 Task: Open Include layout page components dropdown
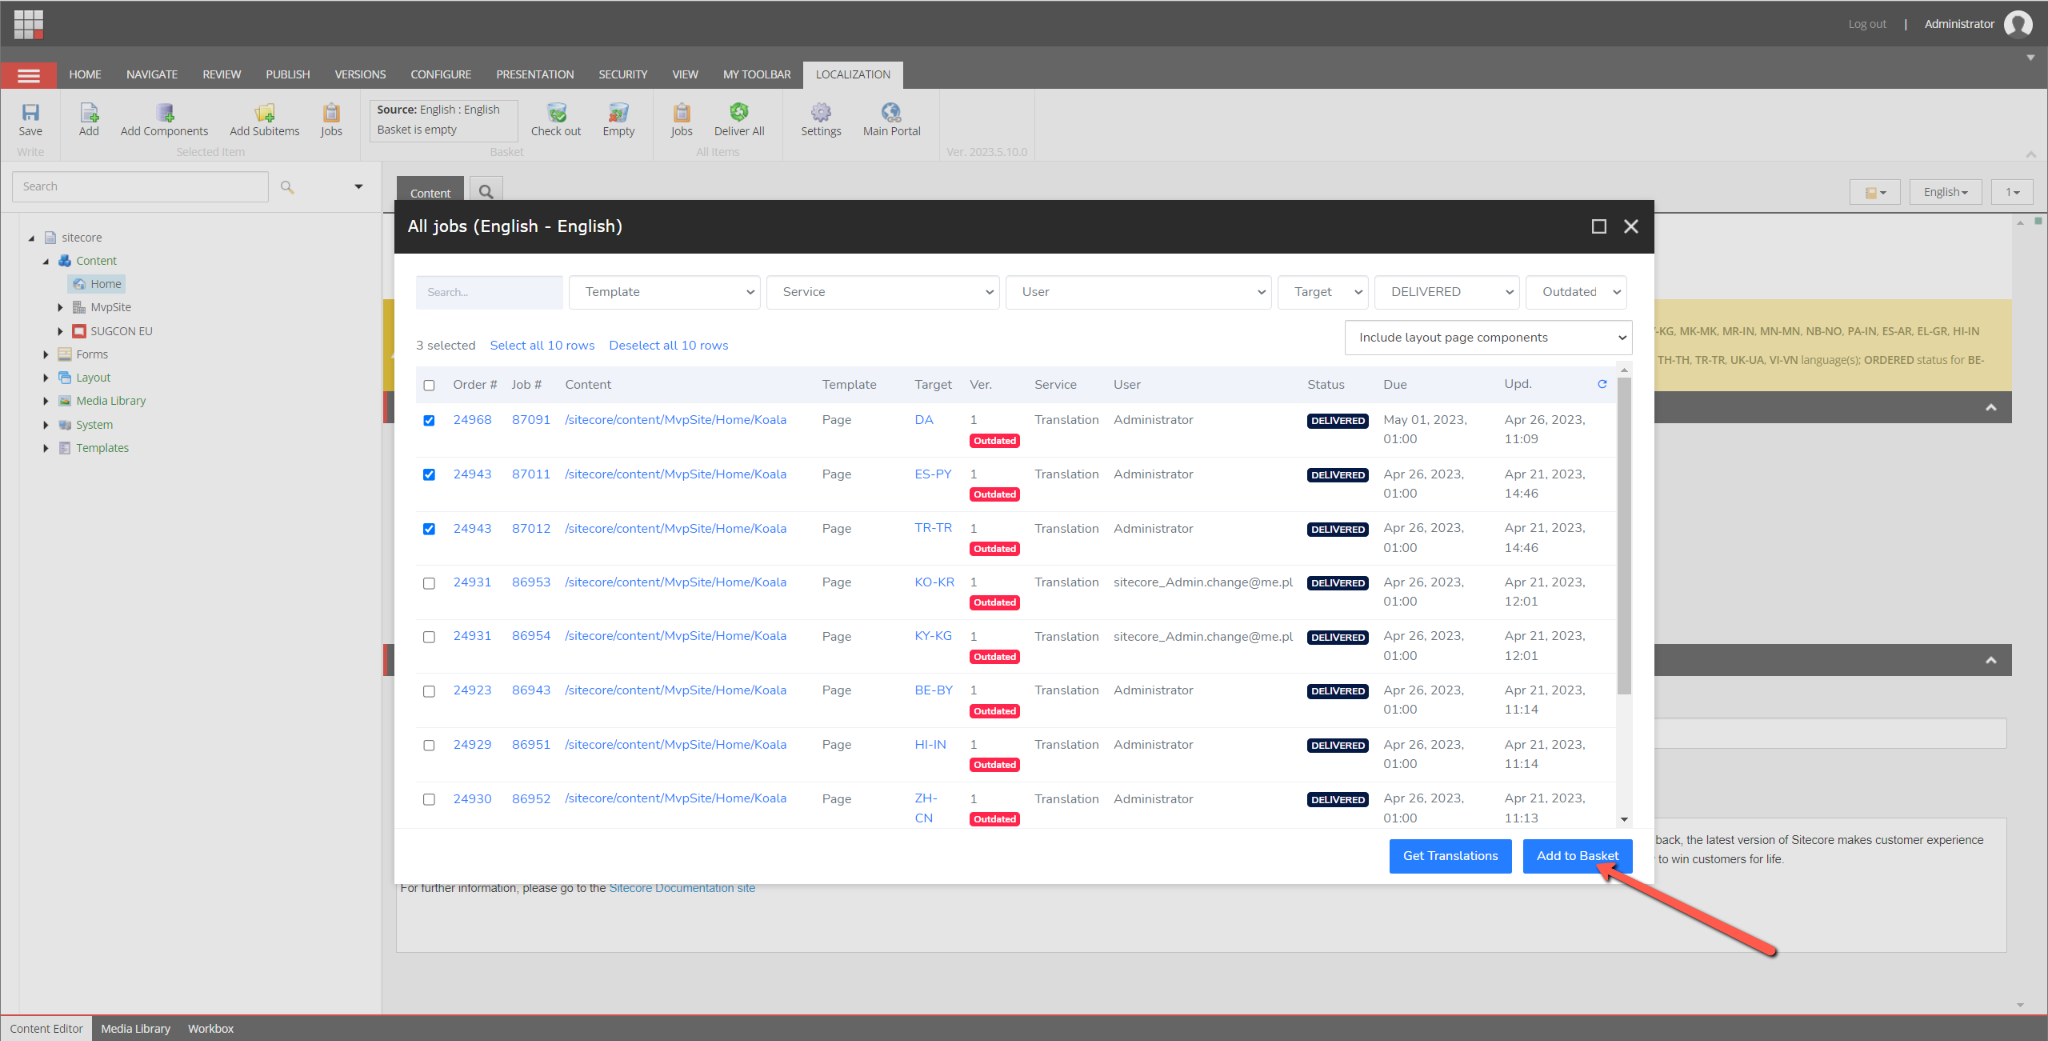[1488, 338]
